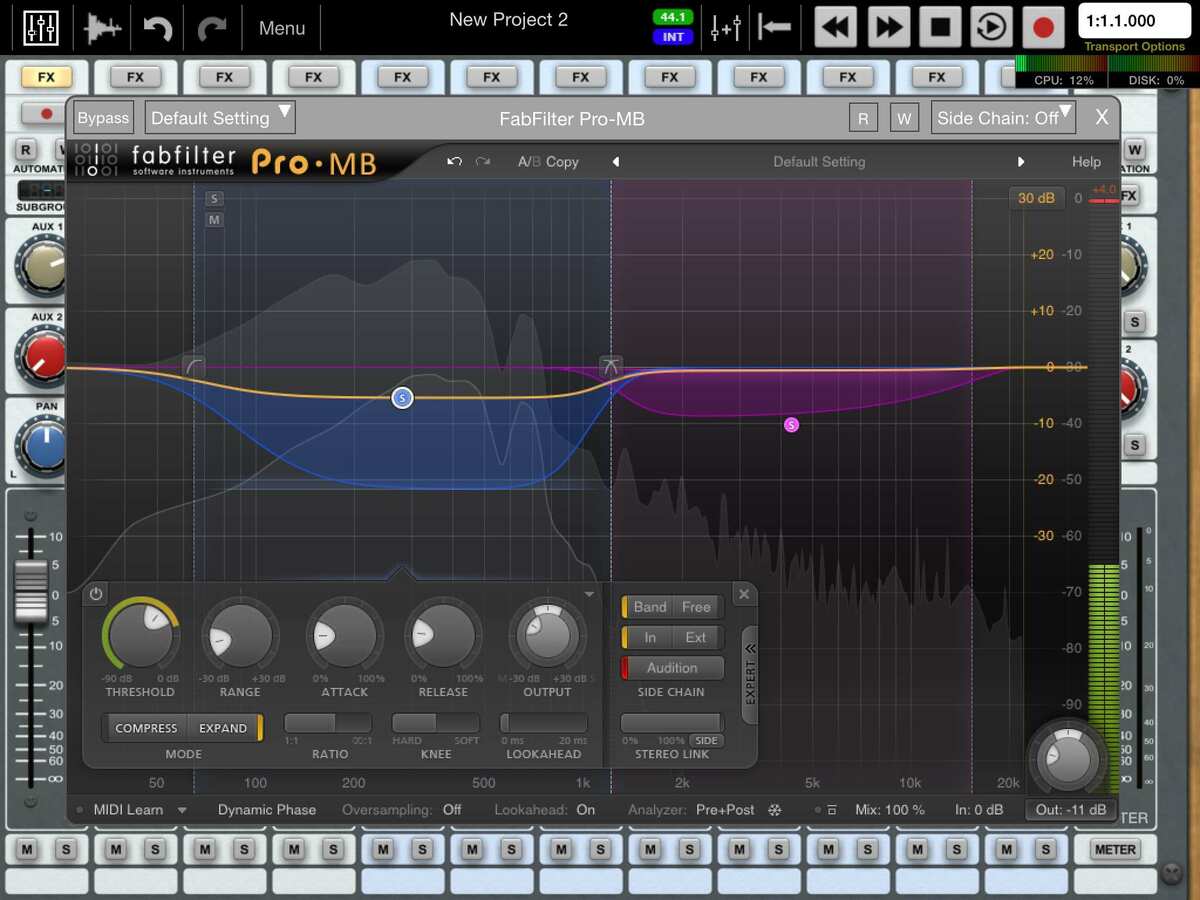Change Oversampling Off setting
1200x900 pixels.
coord(452,810)
